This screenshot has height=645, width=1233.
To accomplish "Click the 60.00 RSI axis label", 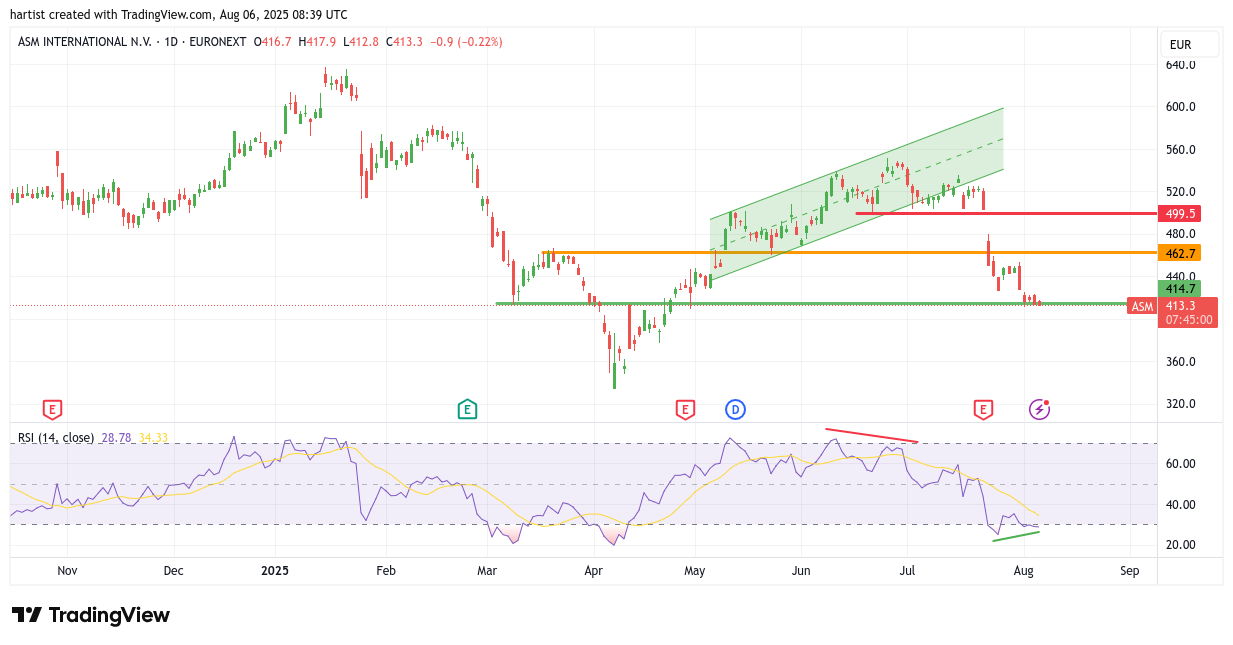I will [1181, 464].
